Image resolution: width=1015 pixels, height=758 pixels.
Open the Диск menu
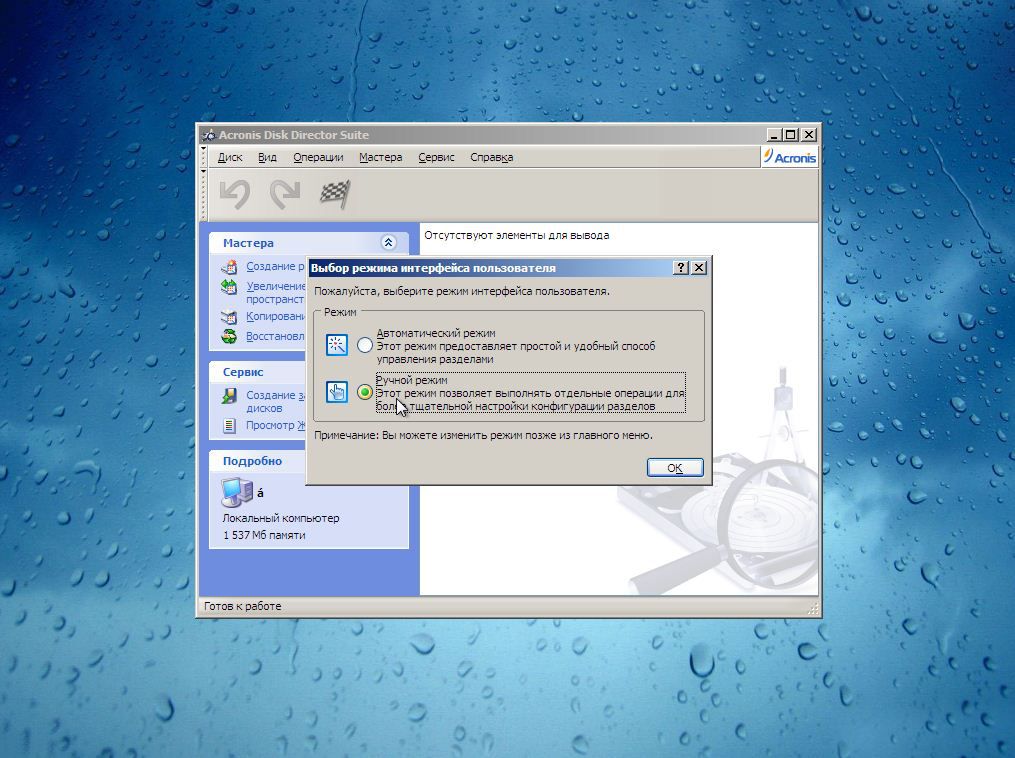230,157
